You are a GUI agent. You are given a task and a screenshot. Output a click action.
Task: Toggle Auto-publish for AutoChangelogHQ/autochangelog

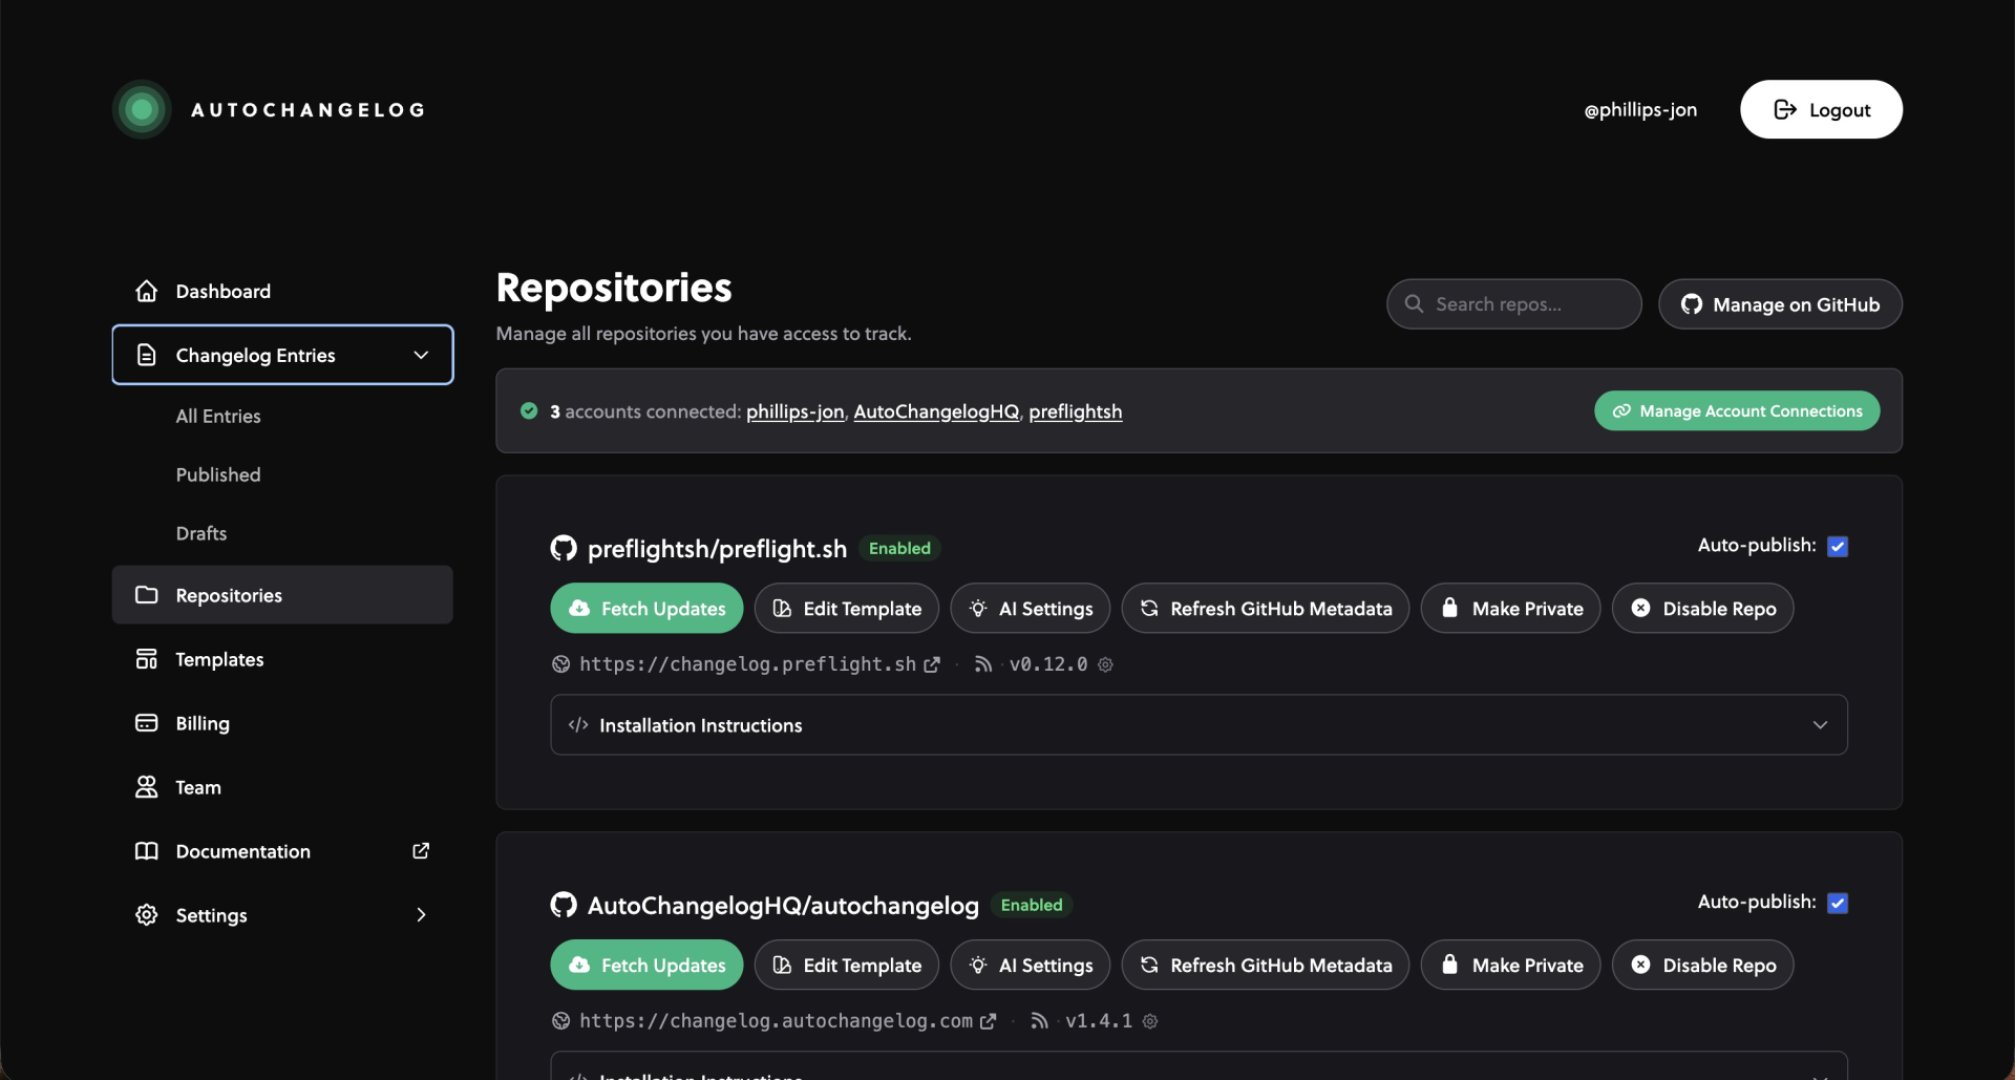[1838, 902]
